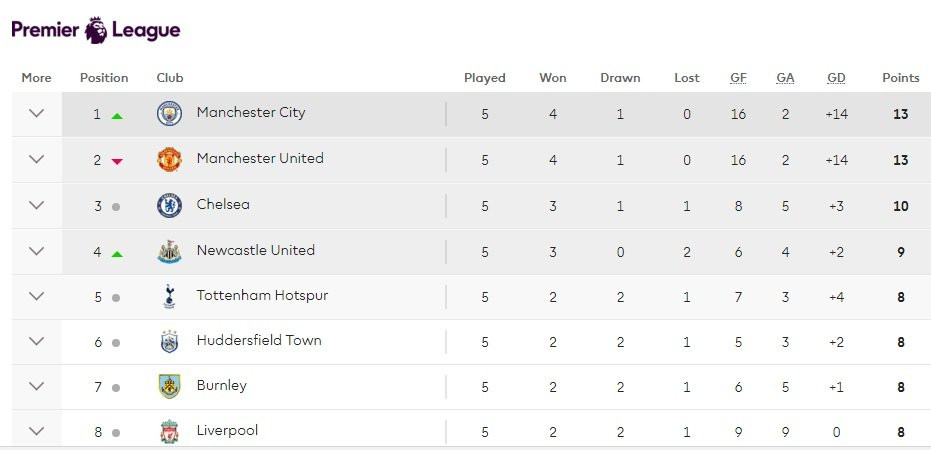Click the Chelsea club crest
This screenshot has height=450, width=931.
[169, 205]
